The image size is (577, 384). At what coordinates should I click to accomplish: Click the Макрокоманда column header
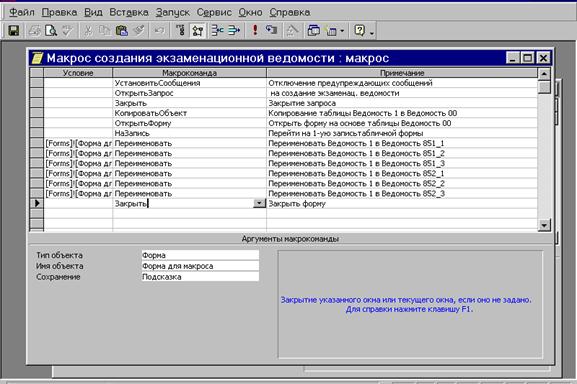[x=189, y=73]
